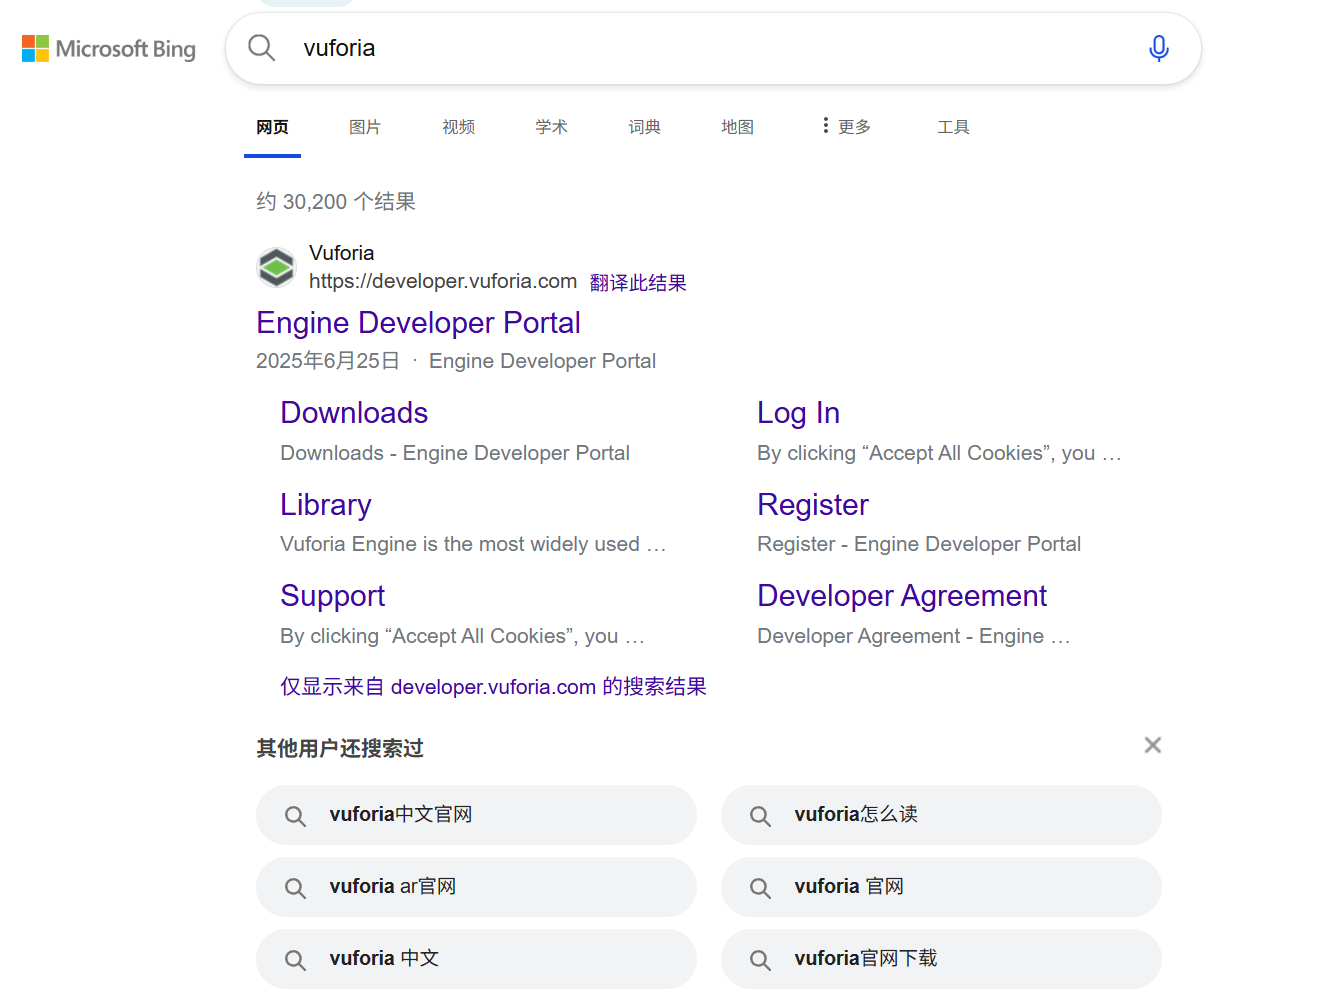
Task: Click the 2025年6月25日 date text
Action: tap(328, 361)
